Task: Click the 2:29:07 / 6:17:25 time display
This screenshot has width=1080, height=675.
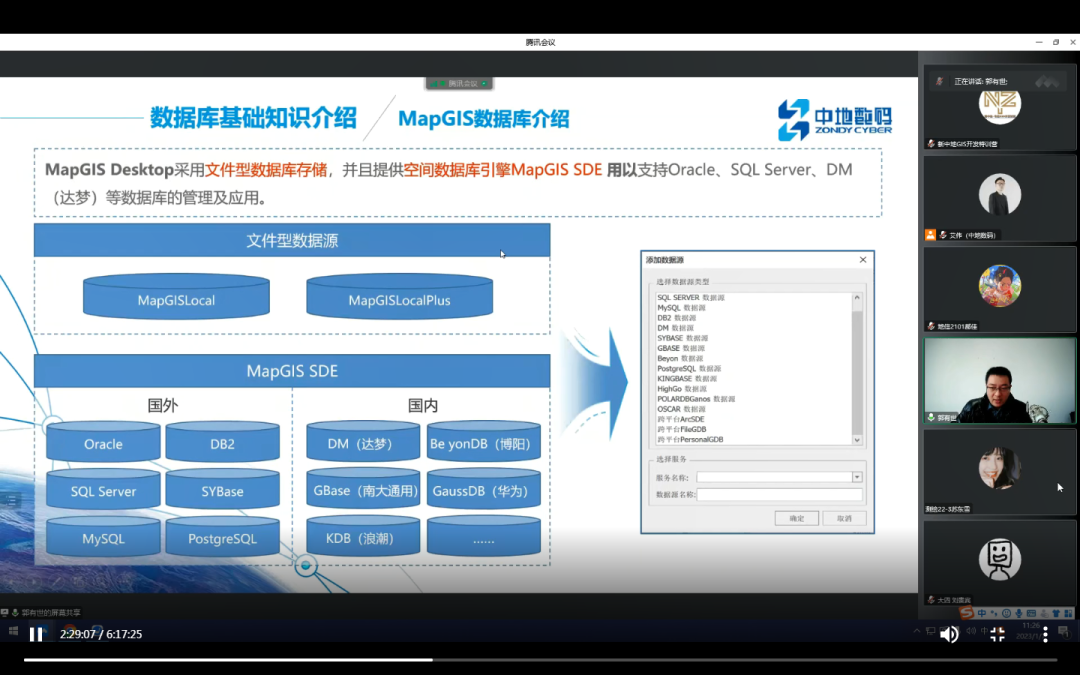Action: click(x=101, y=634)
